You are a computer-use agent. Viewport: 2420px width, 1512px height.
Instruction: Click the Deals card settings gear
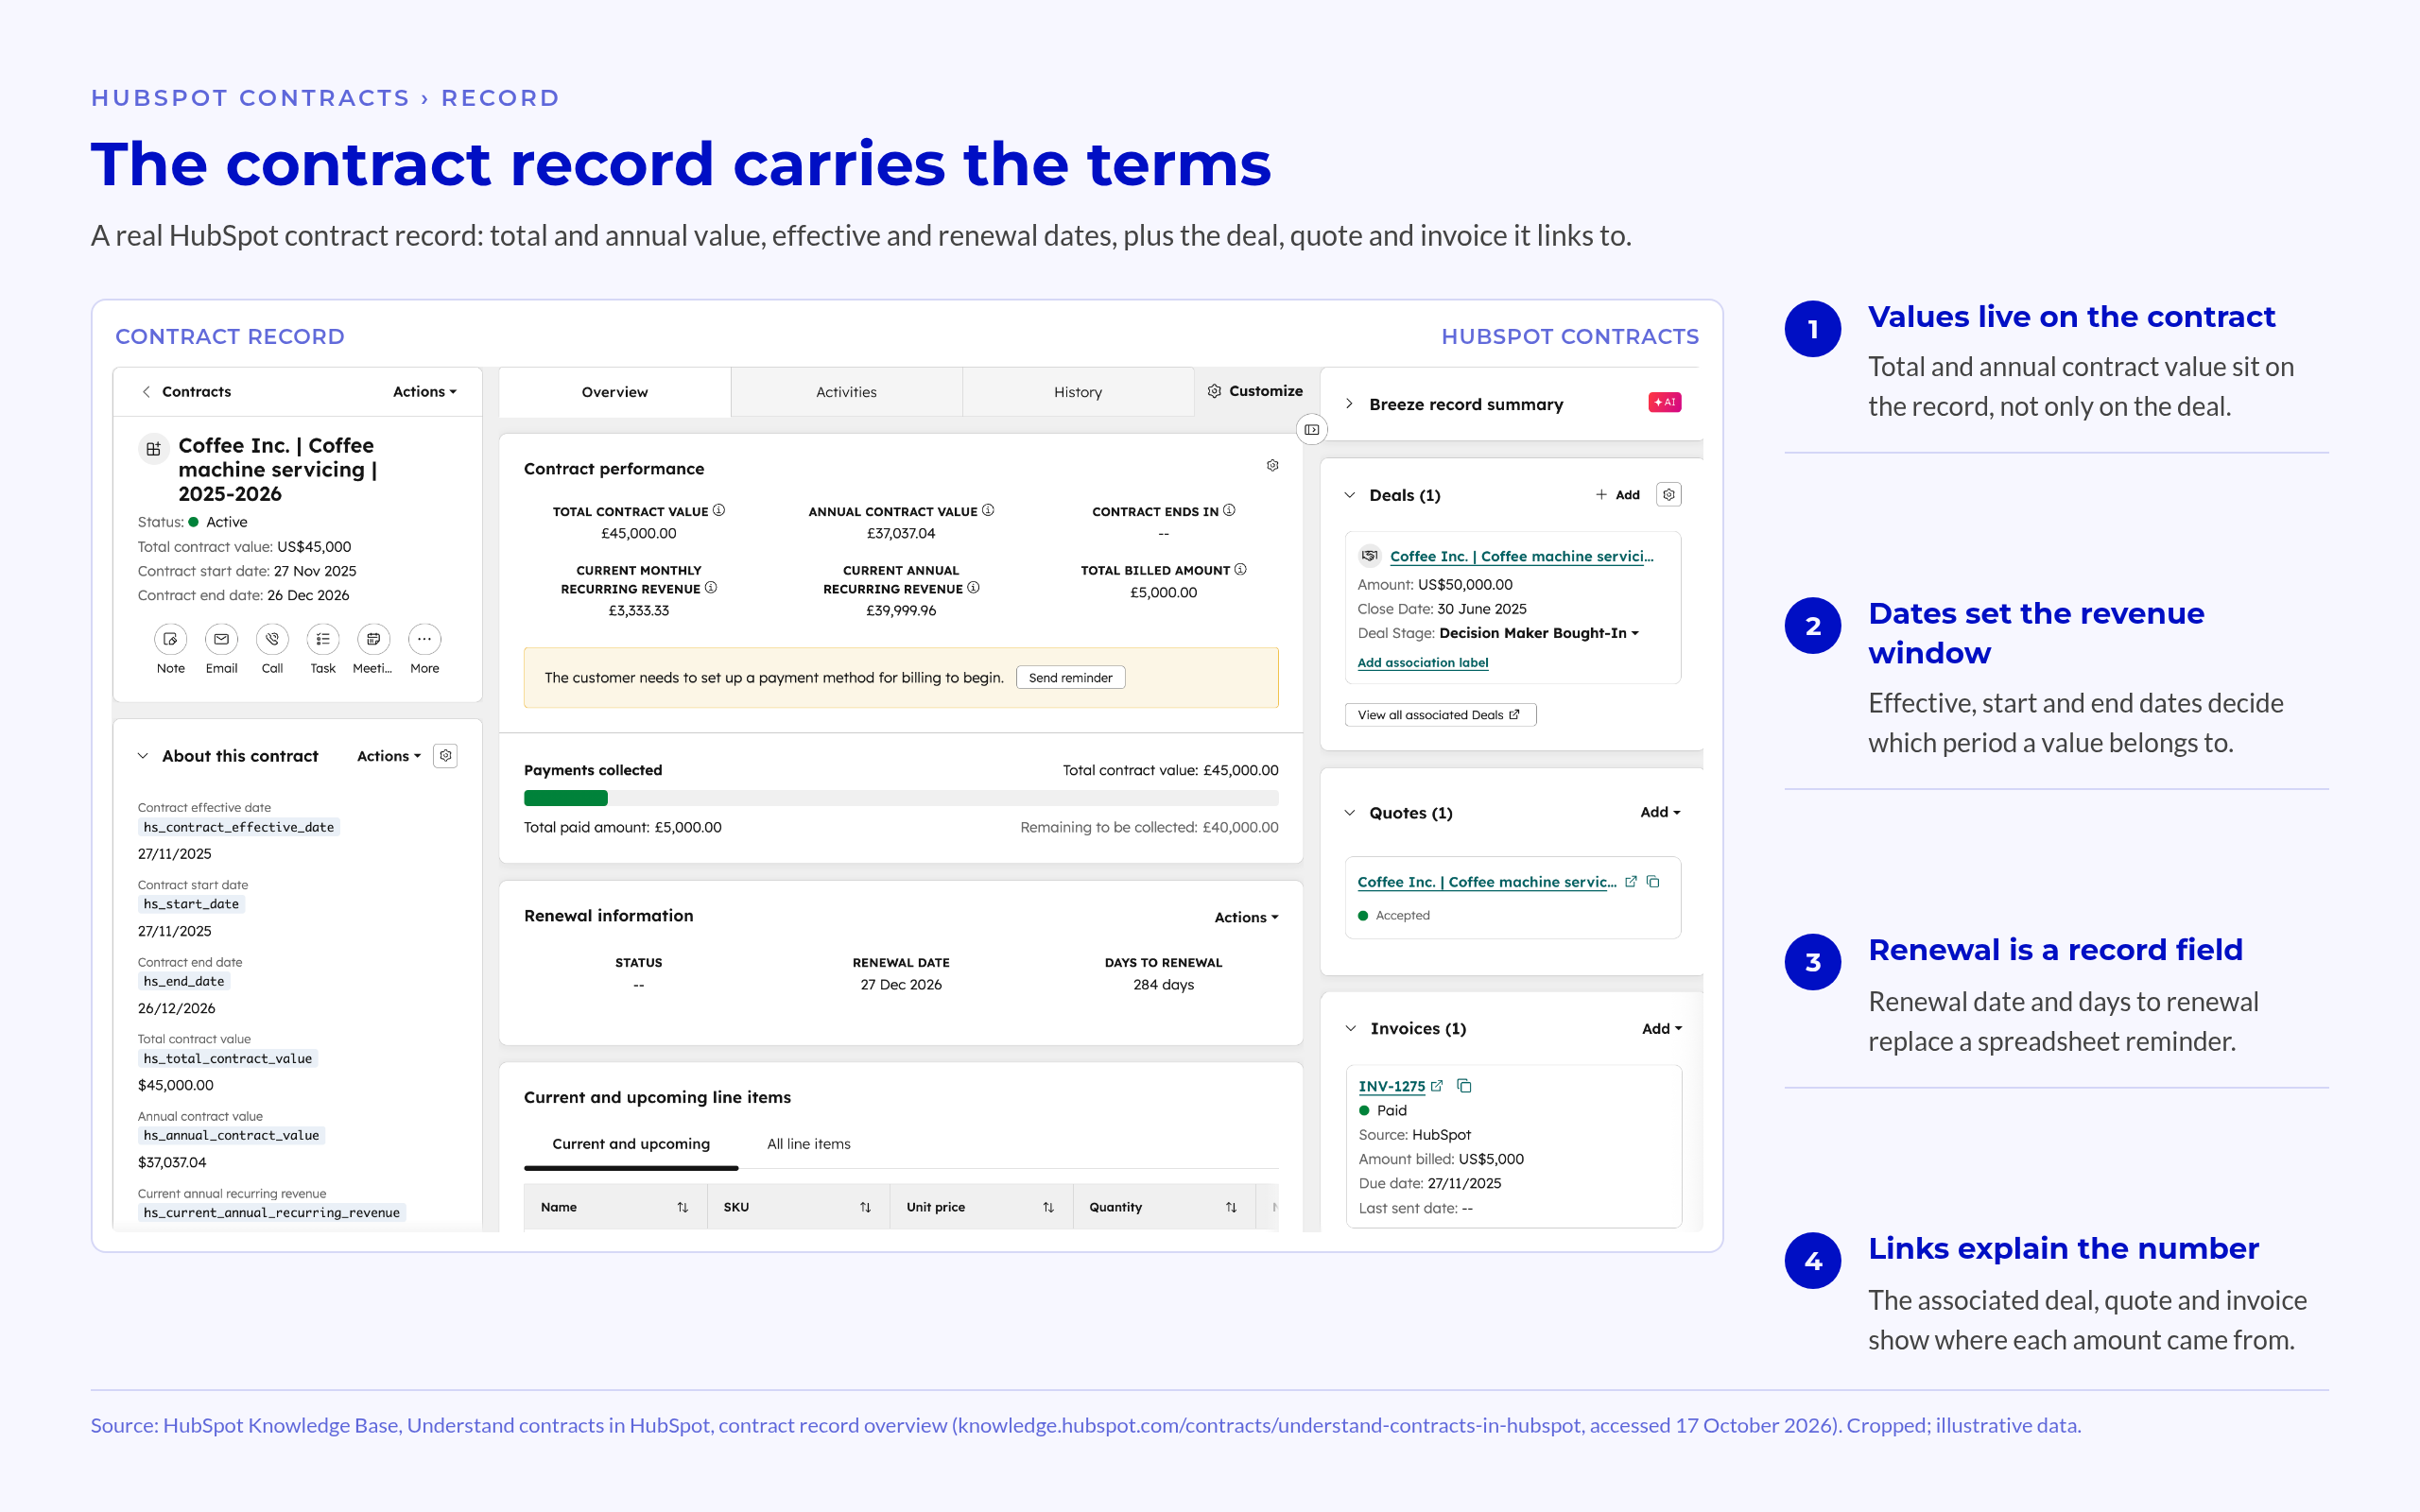pyautogui.click(x=1668, y=495)
